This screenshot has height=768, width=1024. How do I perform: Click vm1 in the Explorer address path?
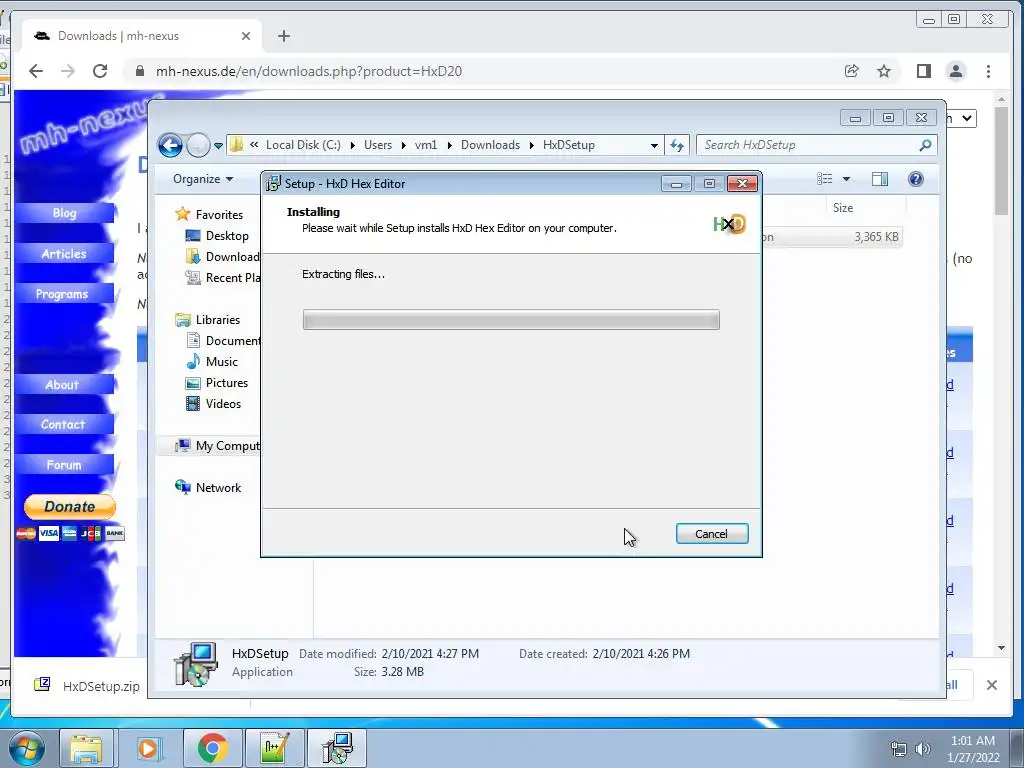[x=426, y=145]
